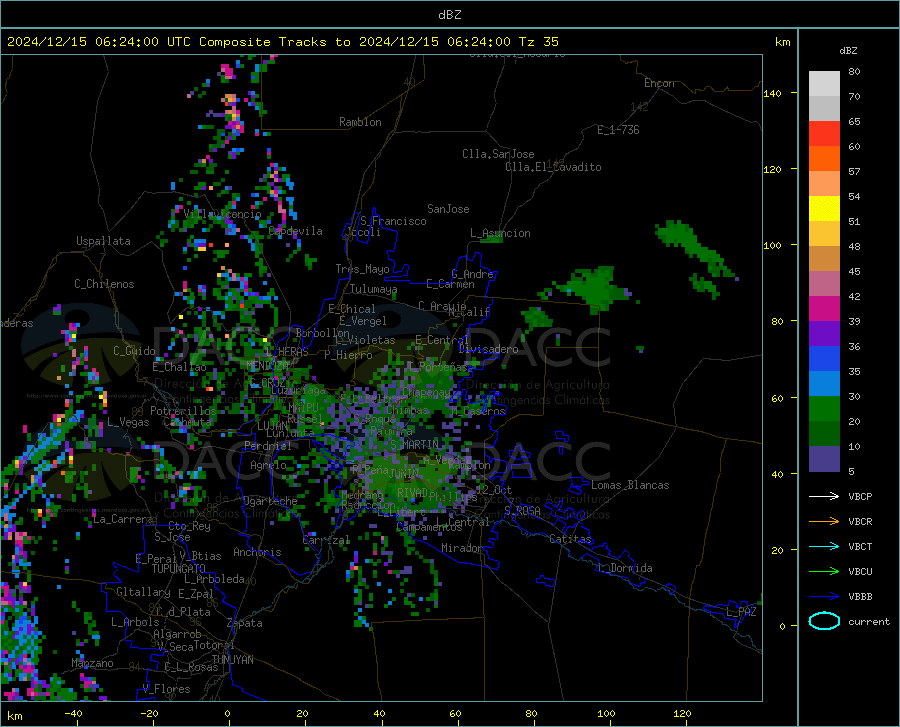This screenshot has height=727, width=900.
Task: Click the VBCP legend label
Action: tap(860, 496)
